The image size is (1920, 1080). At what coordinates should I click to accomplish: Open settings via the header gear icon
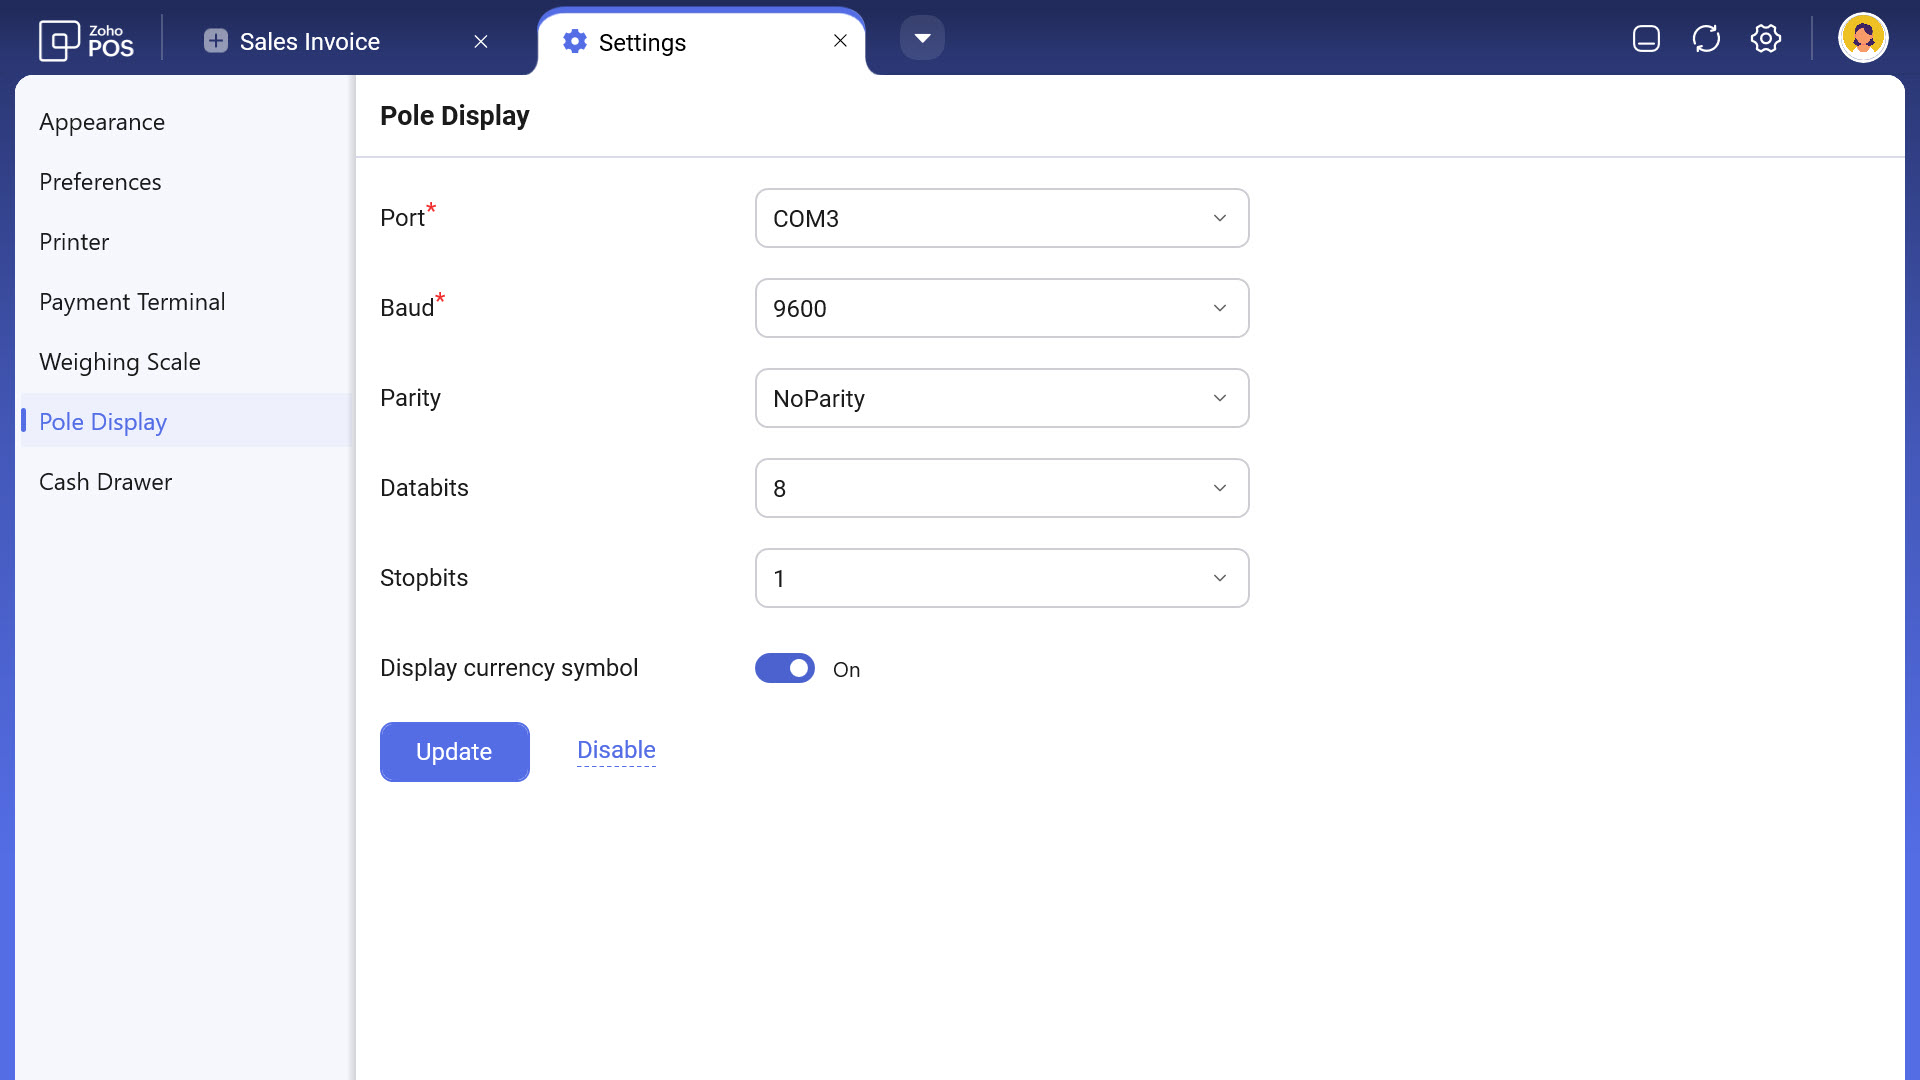1766,39
